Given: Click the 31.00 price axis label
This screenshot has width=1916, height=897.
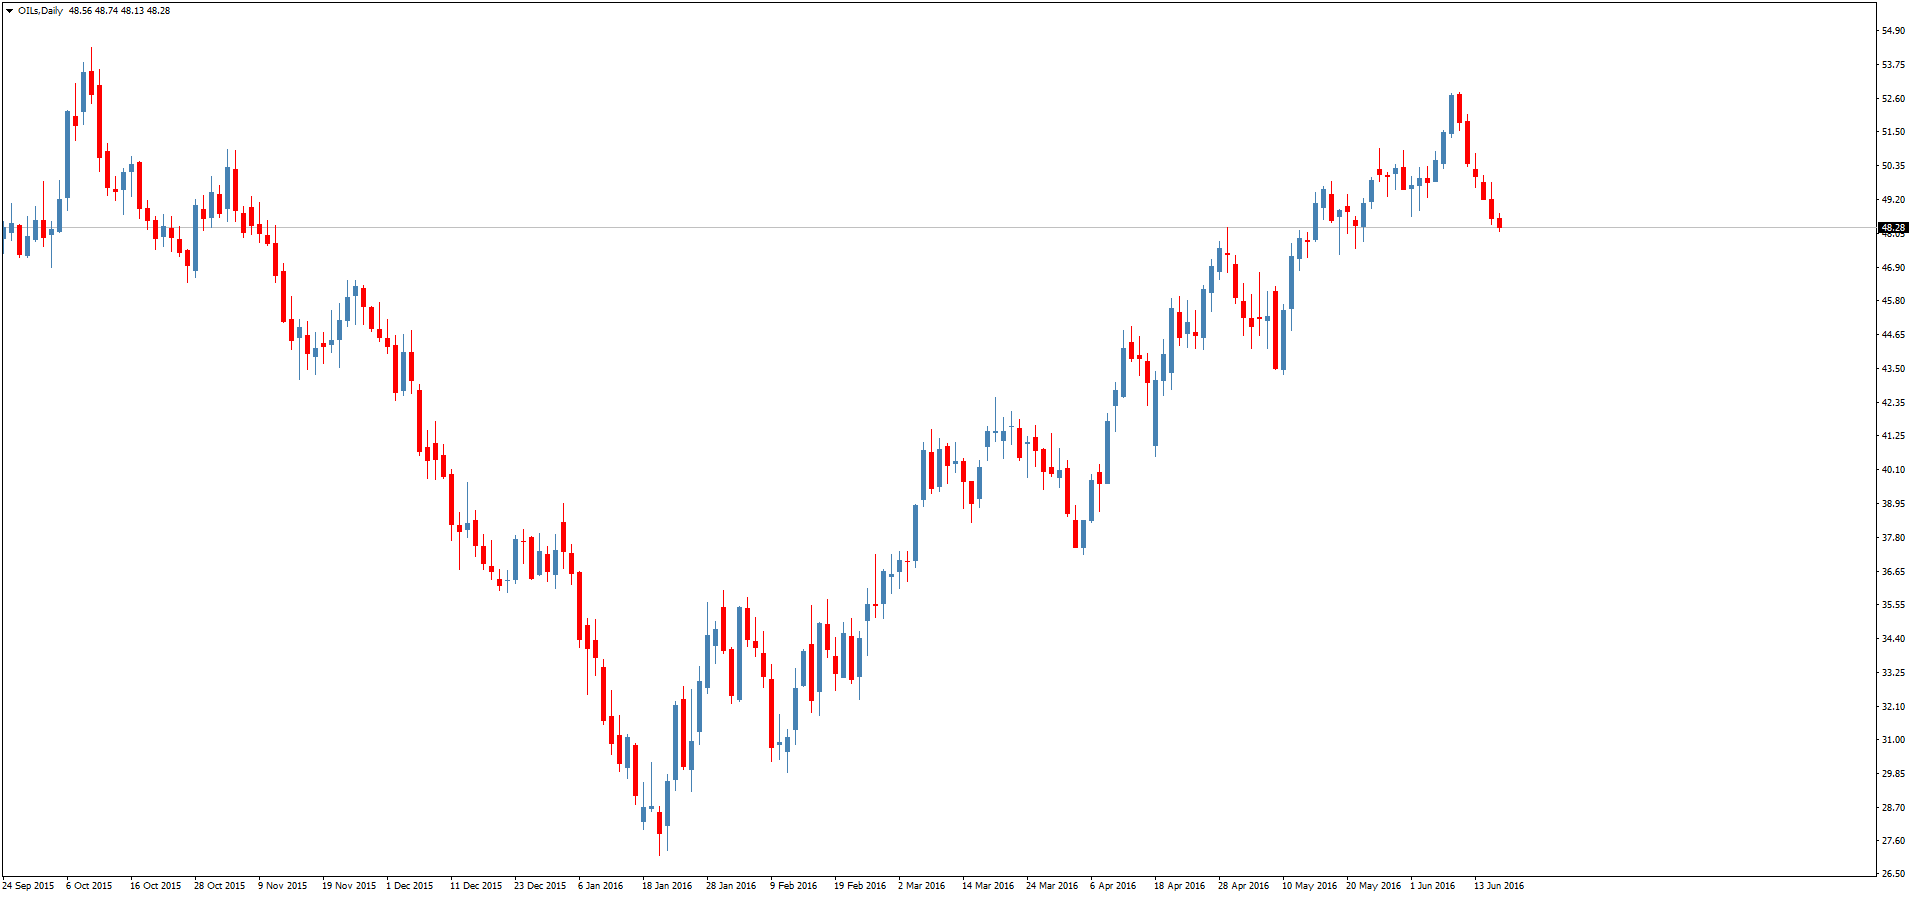Looking at the screenshot, I should [1893, 740].
